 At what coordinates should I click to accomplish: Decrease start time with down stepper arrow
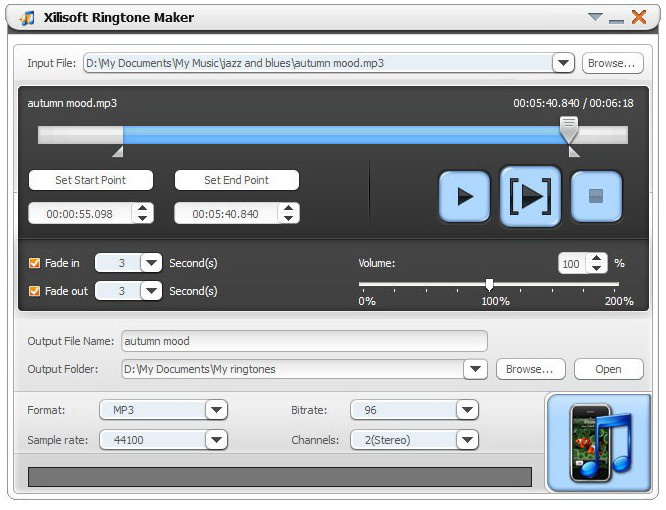click(x=142, y=218)
